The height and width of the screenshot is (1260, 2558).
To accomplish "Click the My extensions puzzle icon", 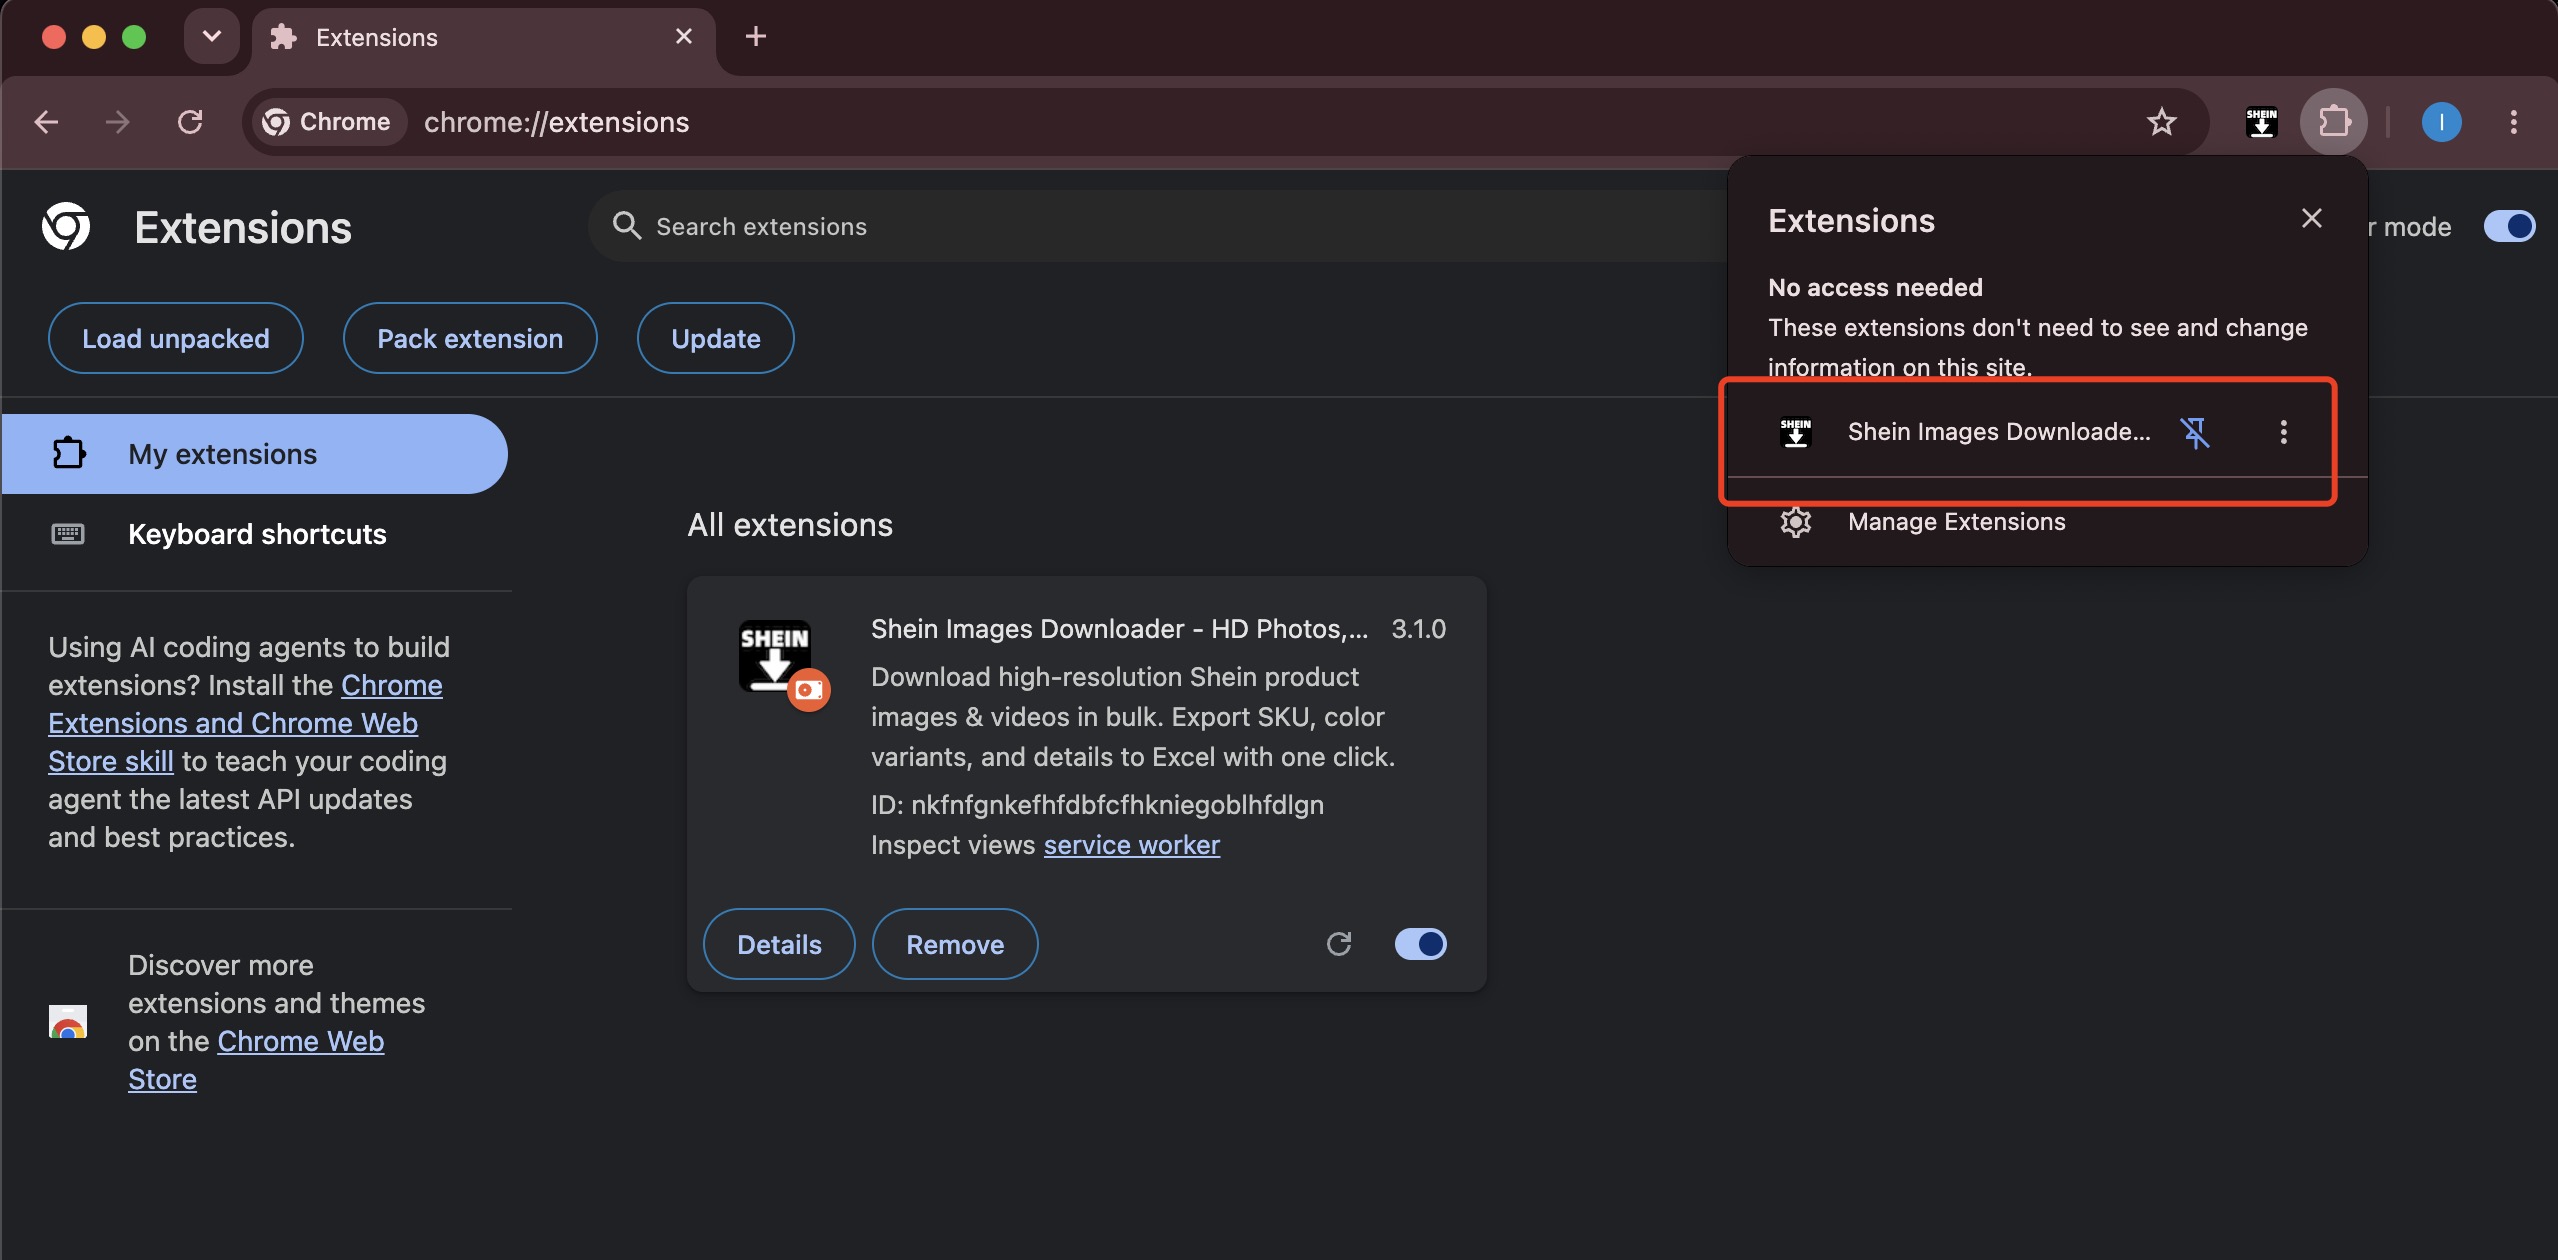I will coord(68,453).
